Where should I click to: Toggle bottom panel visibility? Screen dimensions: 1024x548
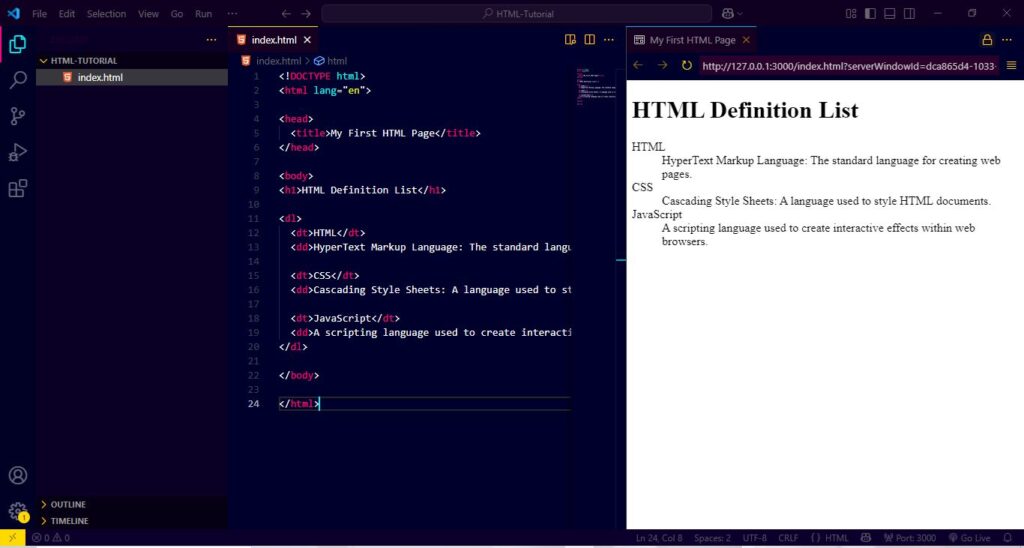pos(889,13)
